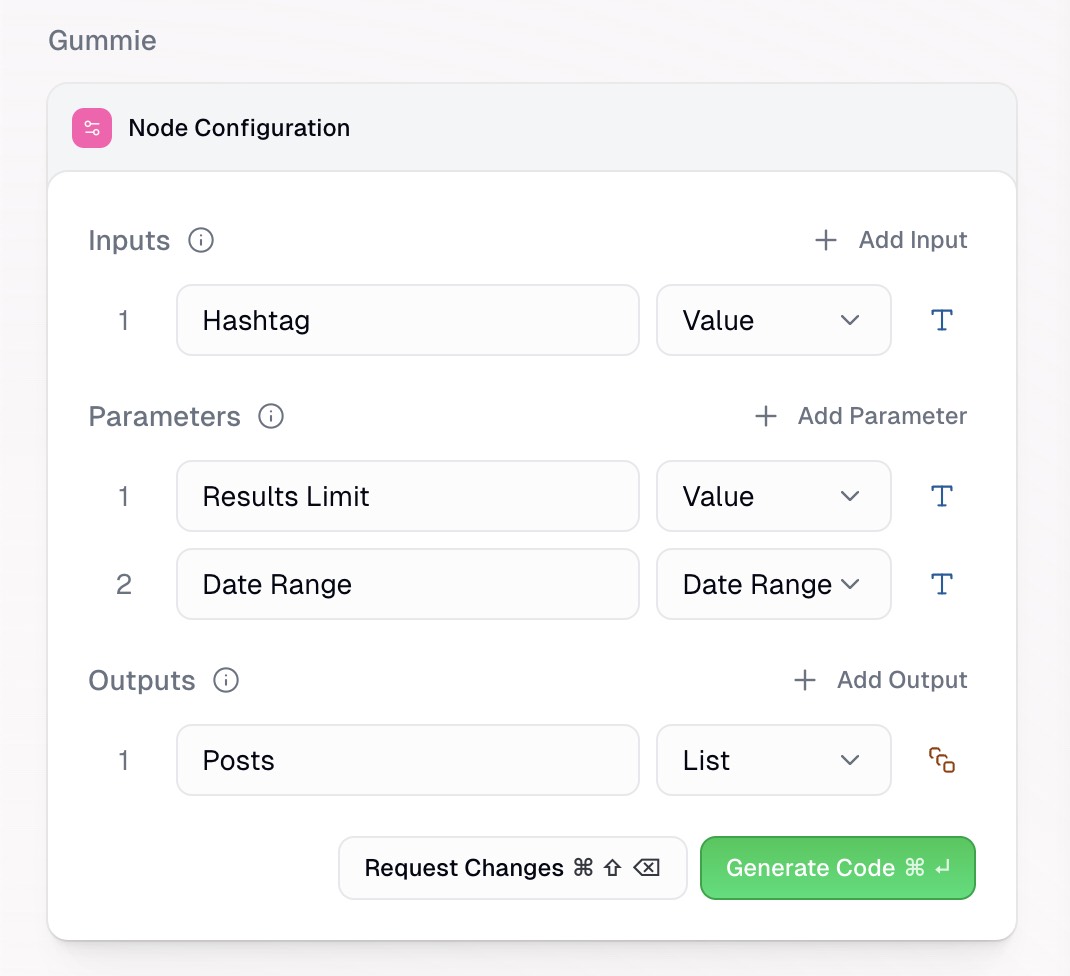
Task: Click the info icon beside Outputs
Action: [226, 680]
